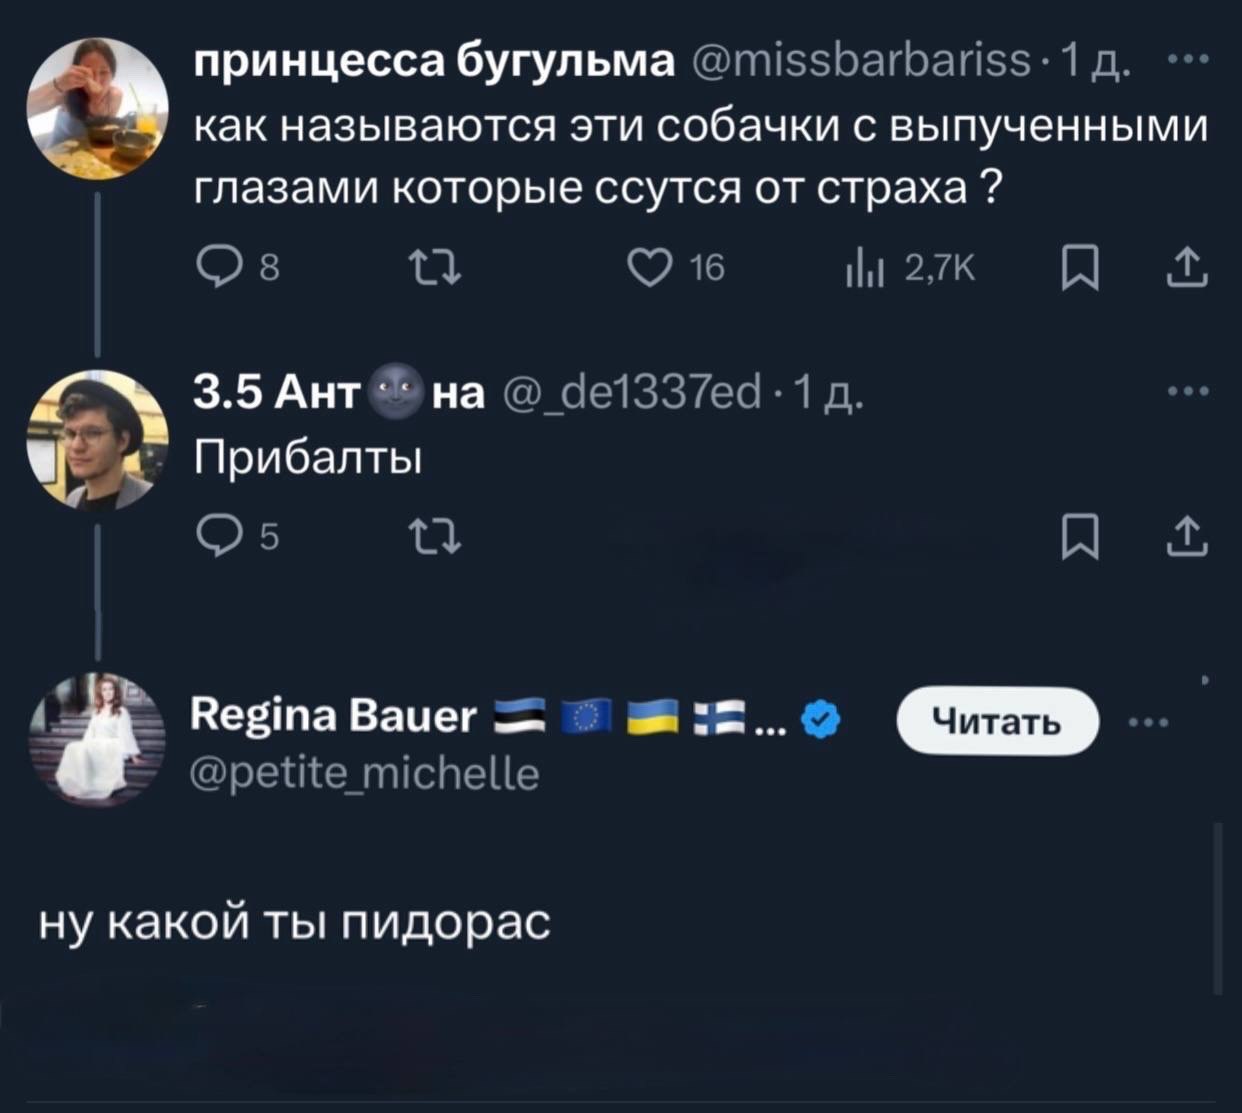View analytics showing 2,7K views
Screen dimensions: 1242x1113
(857, 267)
